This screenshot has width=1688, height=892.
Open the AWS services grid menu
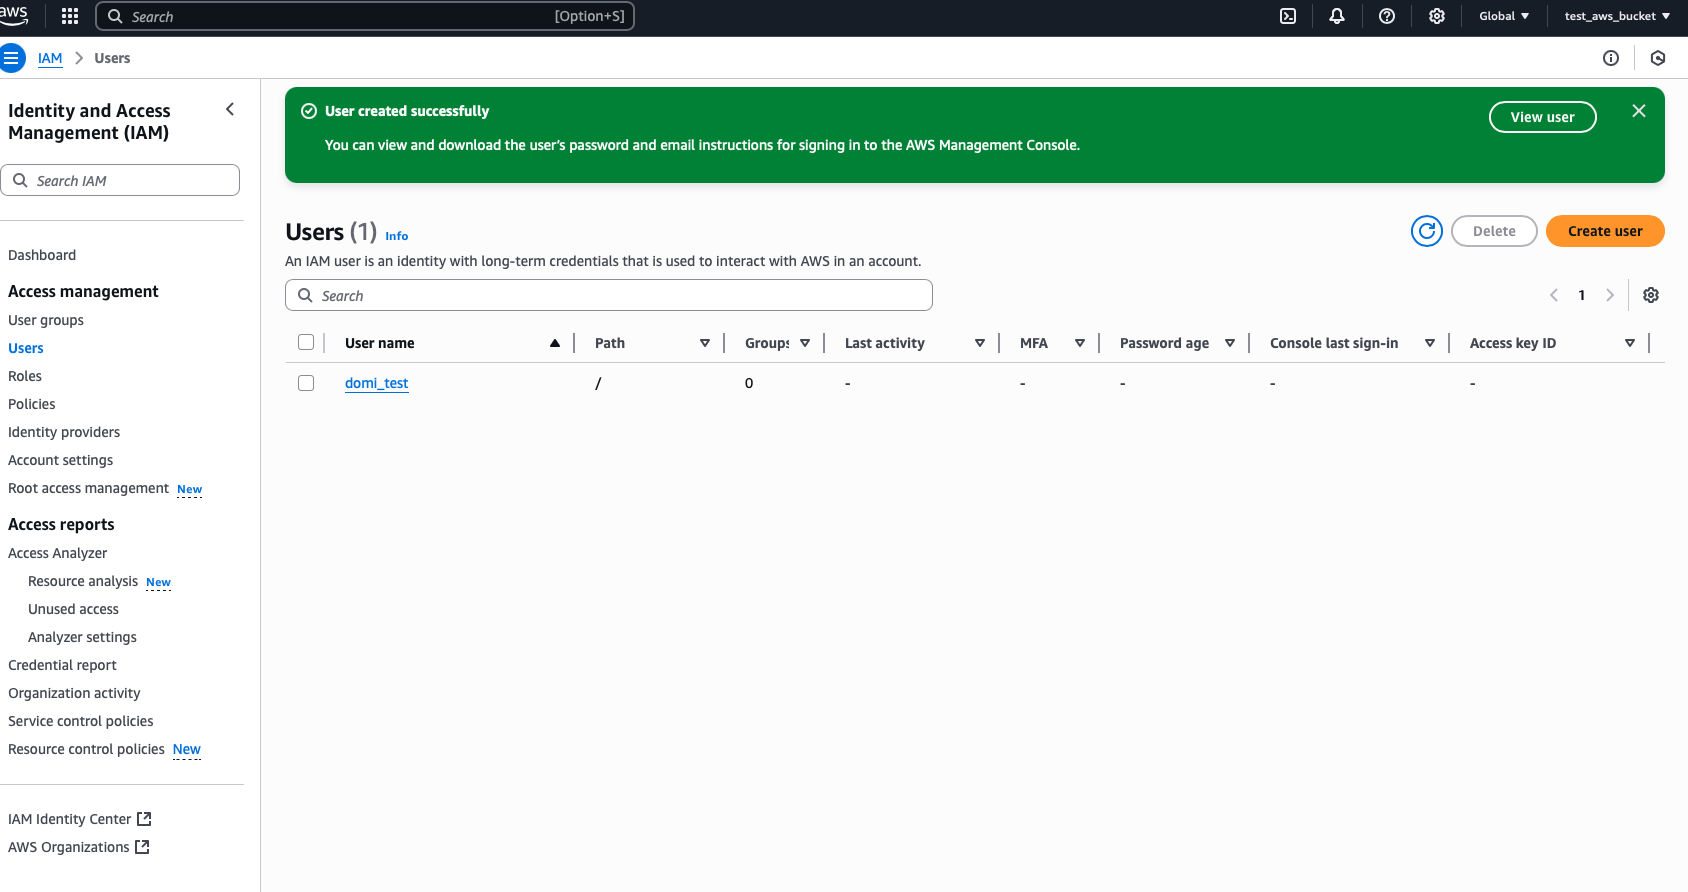point(70,16)
